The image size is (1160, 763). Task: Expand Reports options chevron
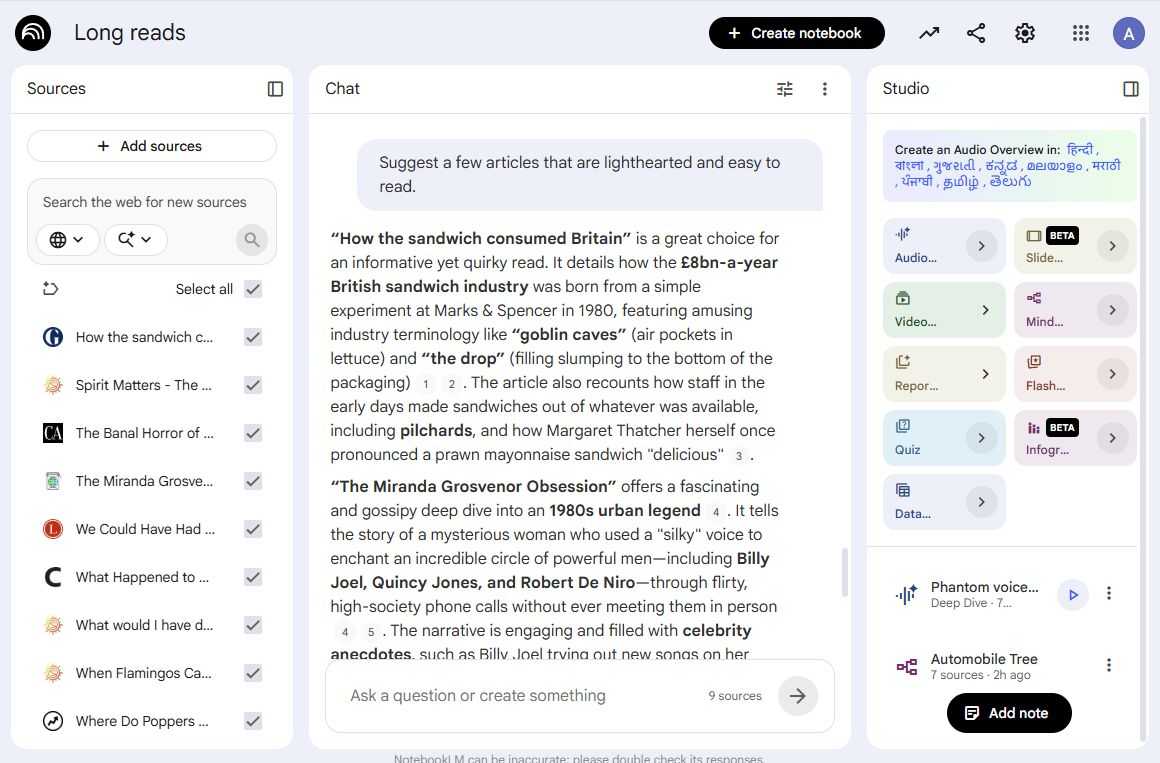pos(985,374)
